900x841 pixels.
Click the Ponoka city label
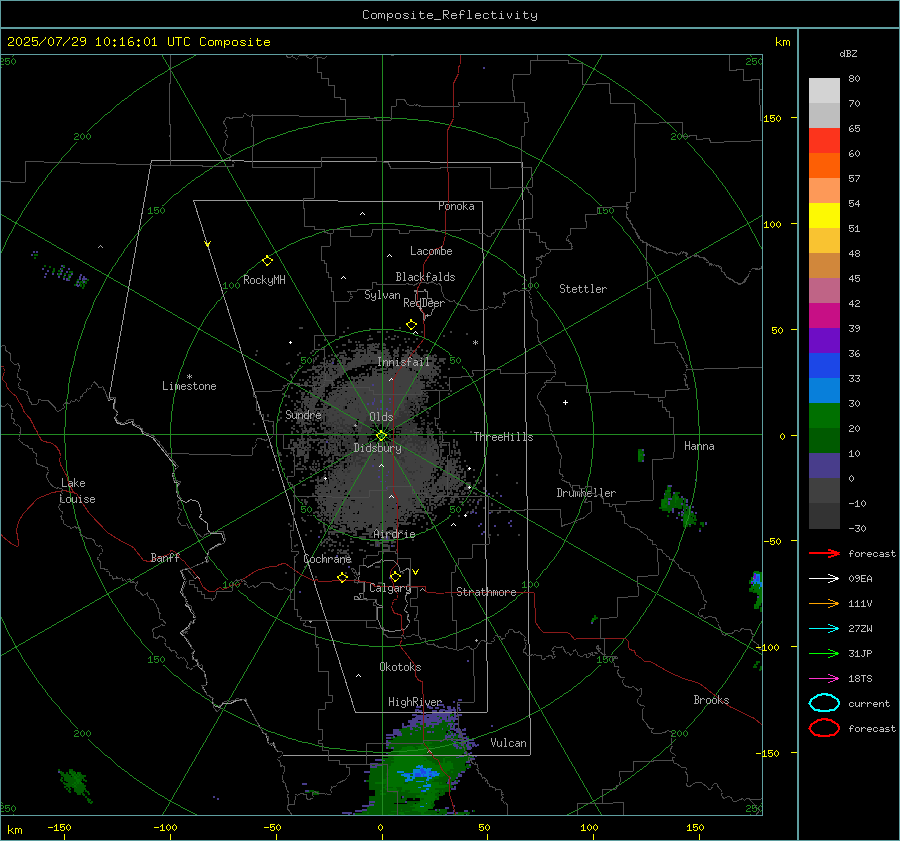(x=456, y=206)
